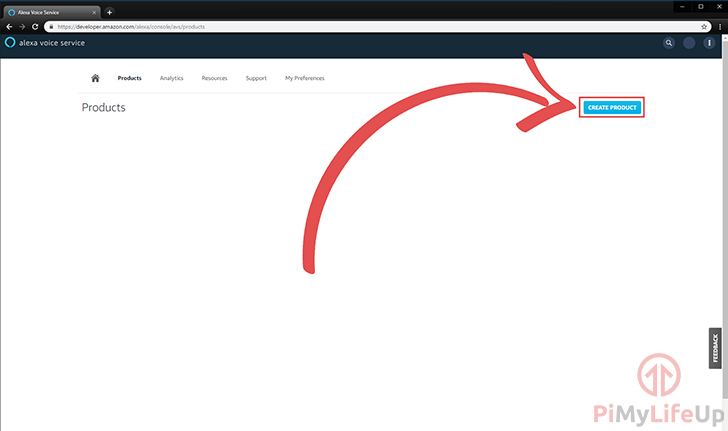Open the user profile avatar
Viewport: 728px width, 431px height.
coord(689,43)
